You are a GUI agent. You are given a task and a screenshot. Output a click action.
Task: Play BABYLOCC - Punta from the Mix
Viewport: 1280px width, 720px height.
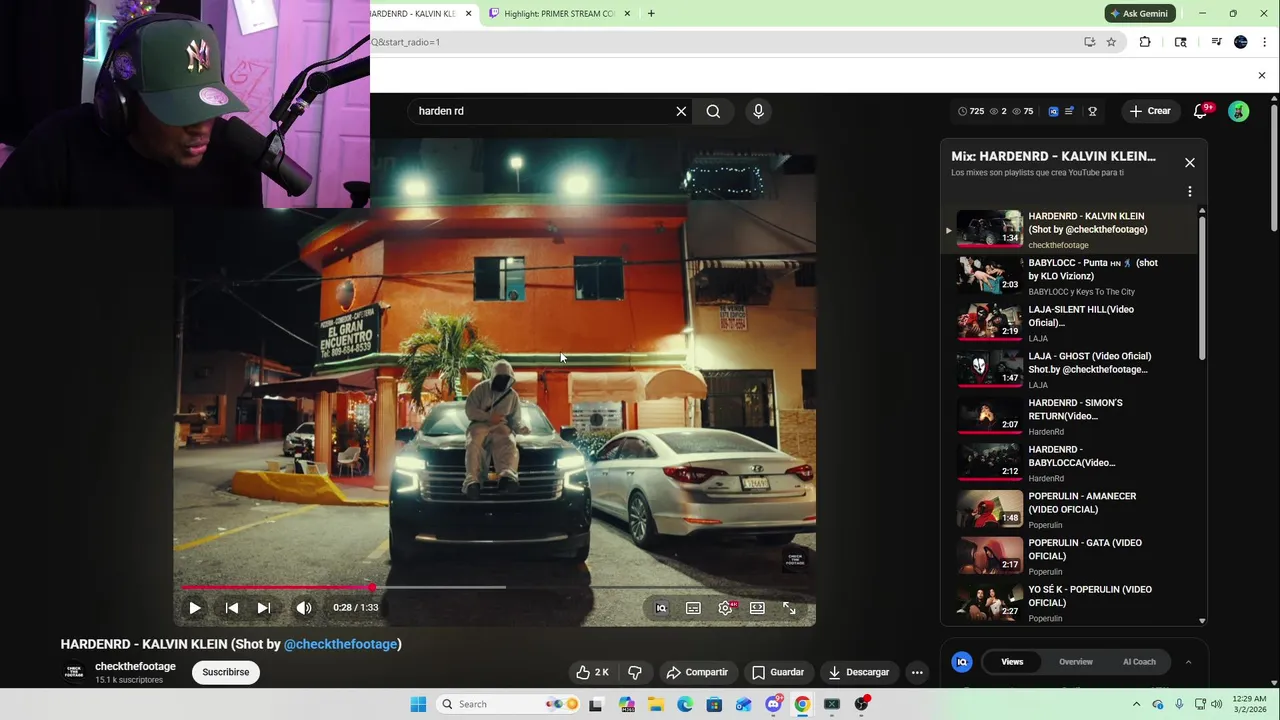click(1070, 276)
